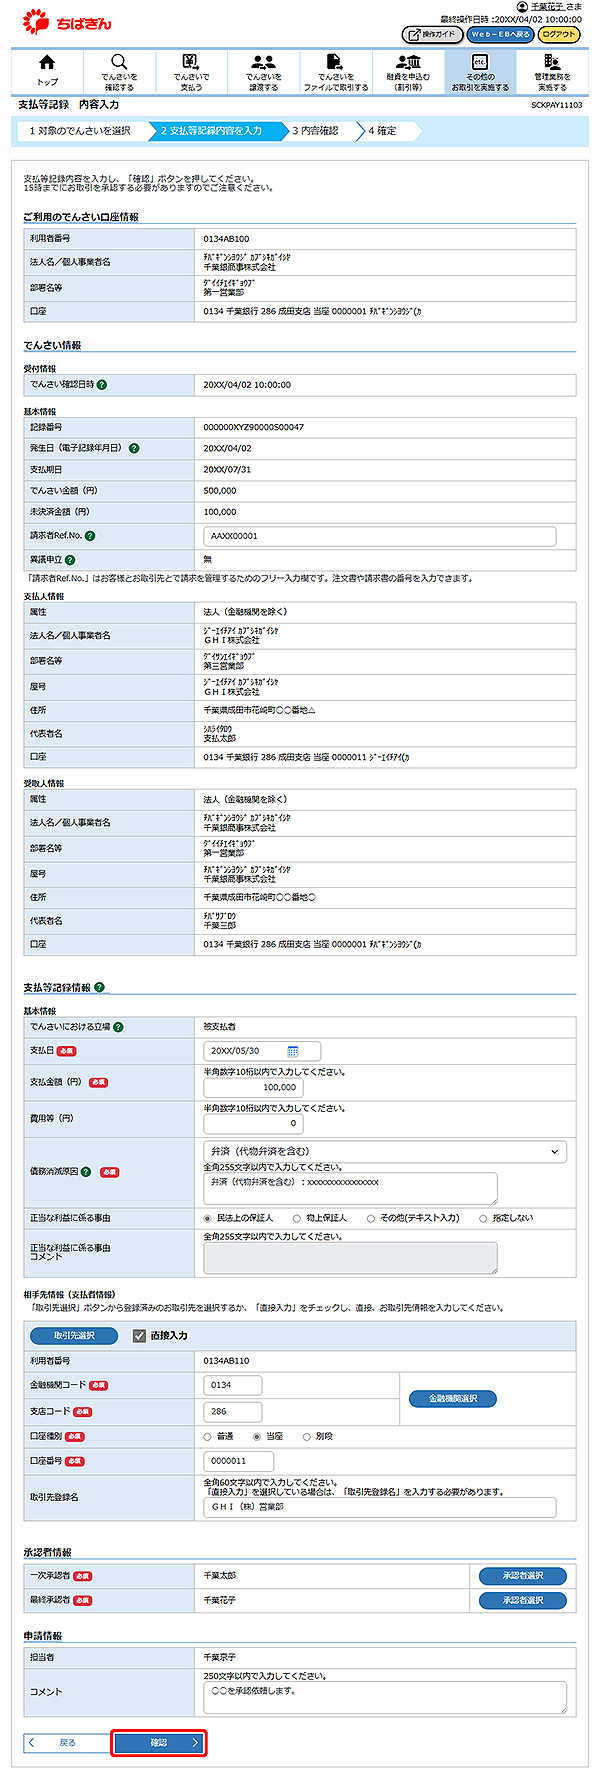Screen dimensions: 600x1779
Task: Select 当座 account type radio
Action: [x=257, y=1436]
